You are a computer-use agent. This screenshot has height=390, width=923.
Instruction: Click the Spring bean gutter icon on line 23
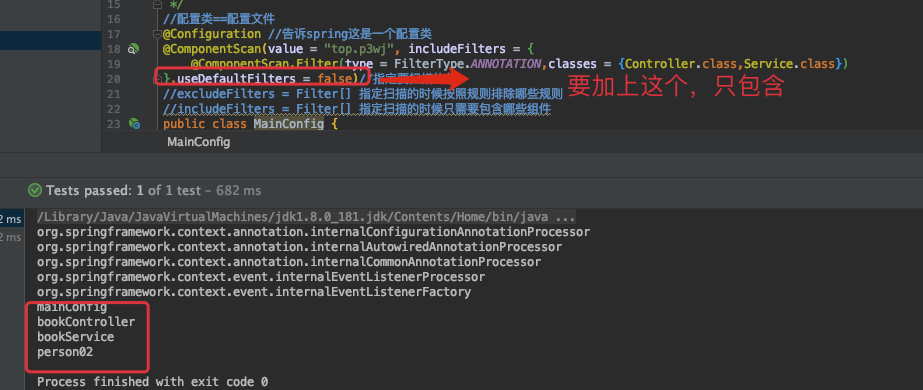134,124
